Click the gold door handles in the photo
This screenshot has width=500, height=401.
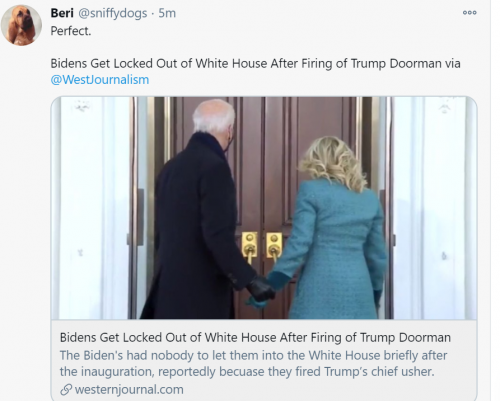click(262, 248)
